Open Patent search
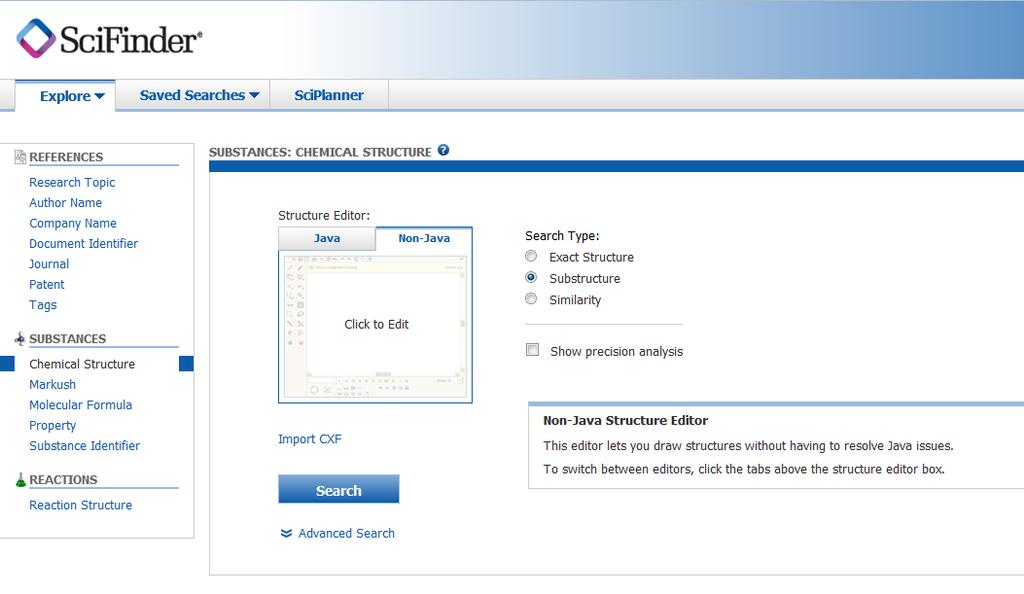 pyautogui.click(x=46, y=285)
